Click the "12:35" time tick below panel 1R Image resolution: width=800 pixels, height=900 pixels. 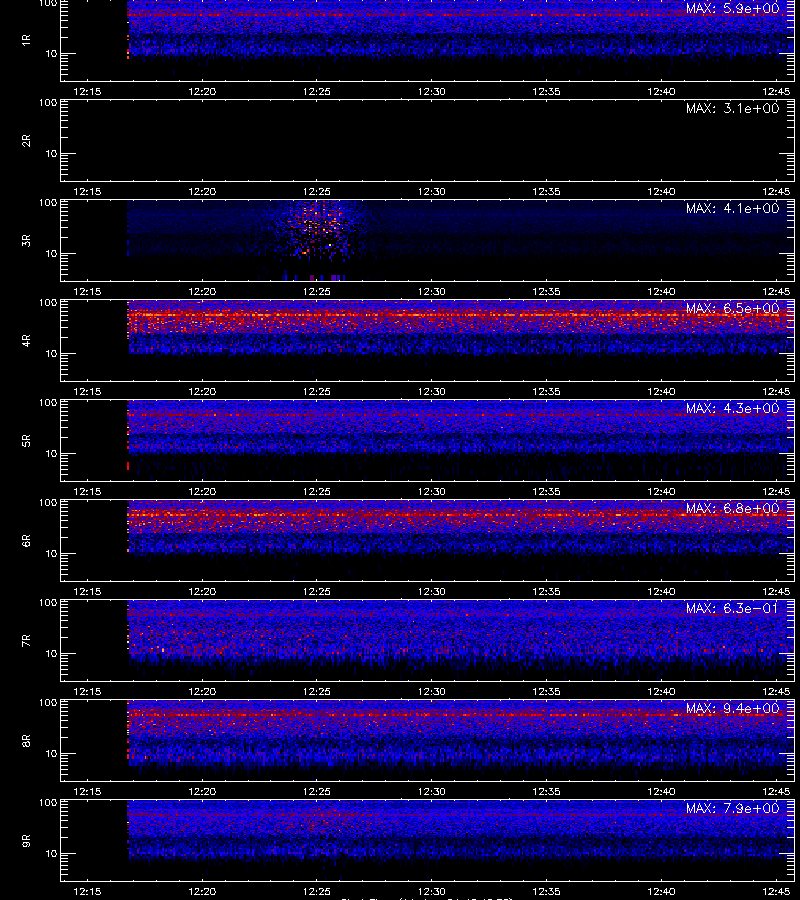546,91
